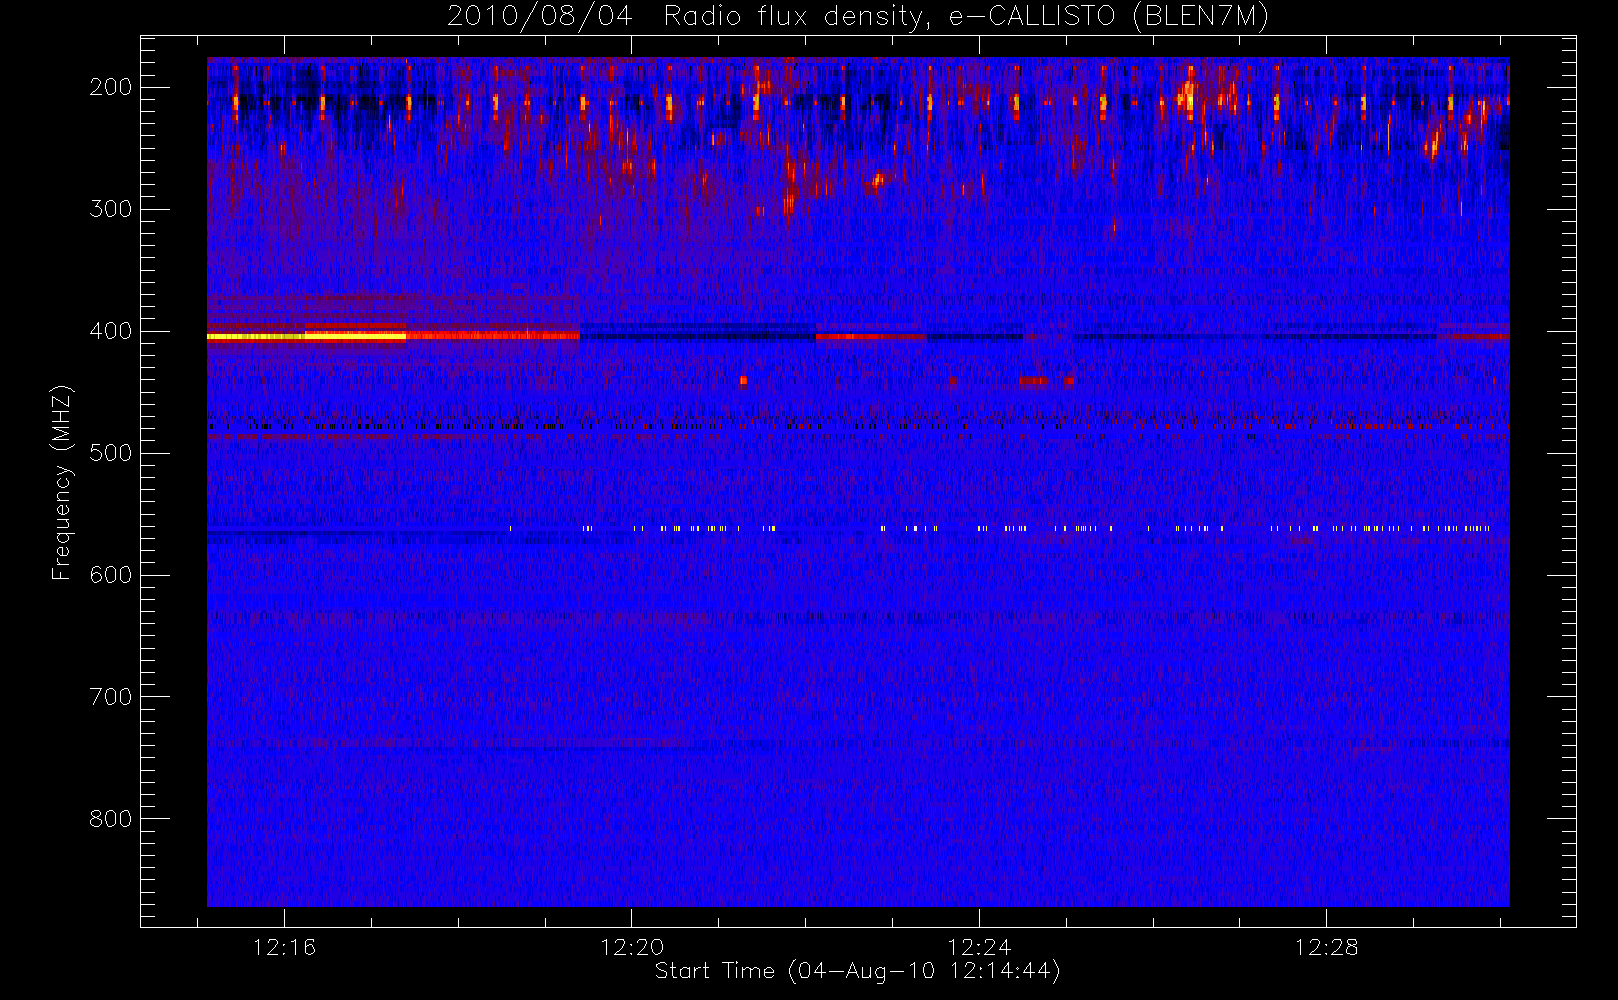Click the 300 frequency tick label
Viewport: 1618px width, 1000px height.
(x=111, y=209)
